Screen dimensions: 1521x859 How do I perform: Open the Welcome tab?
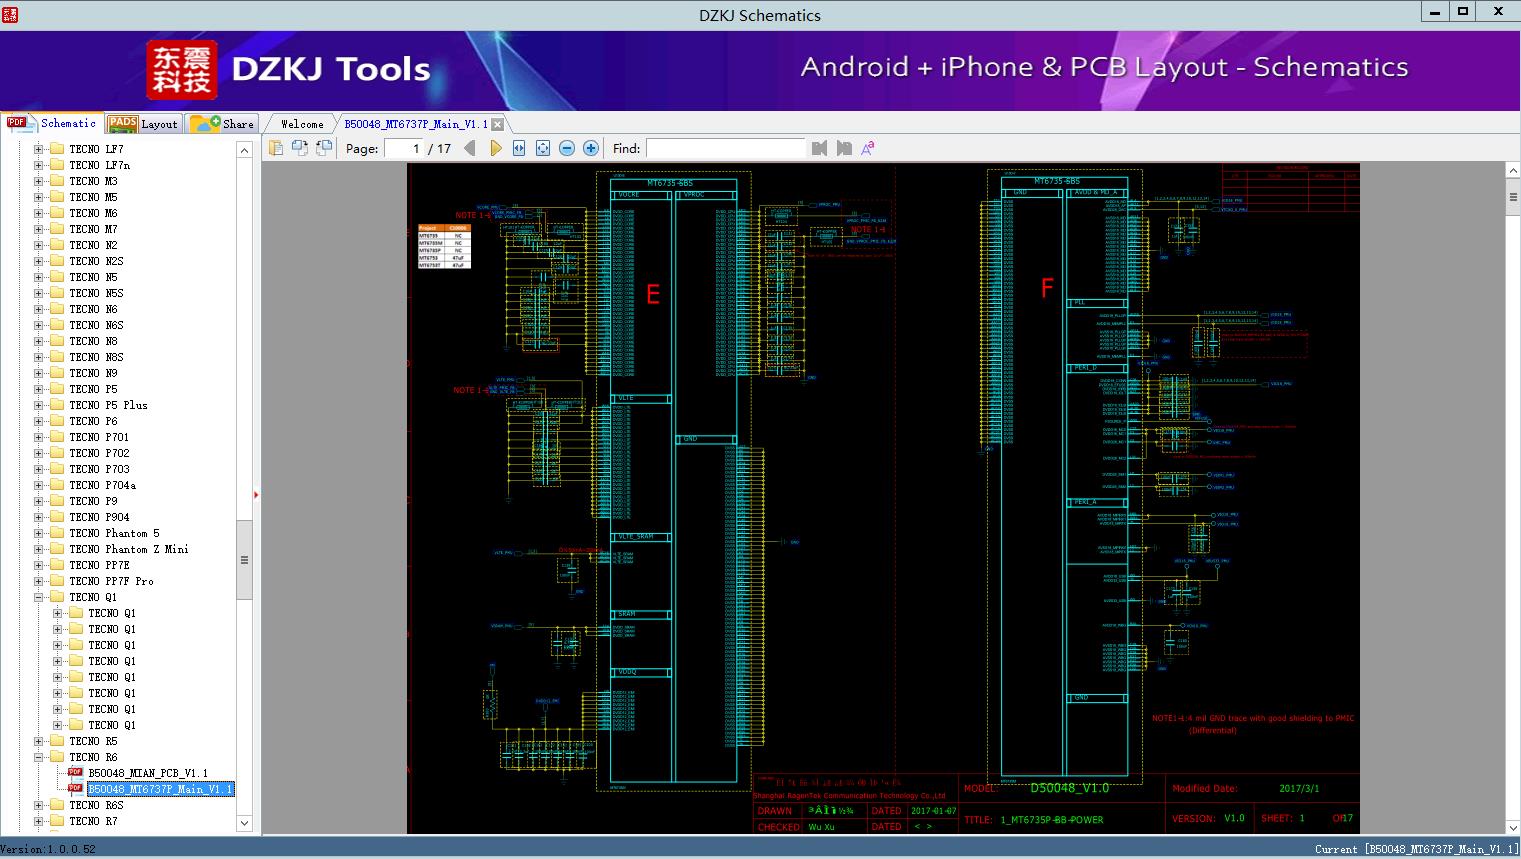pos(301,124)
